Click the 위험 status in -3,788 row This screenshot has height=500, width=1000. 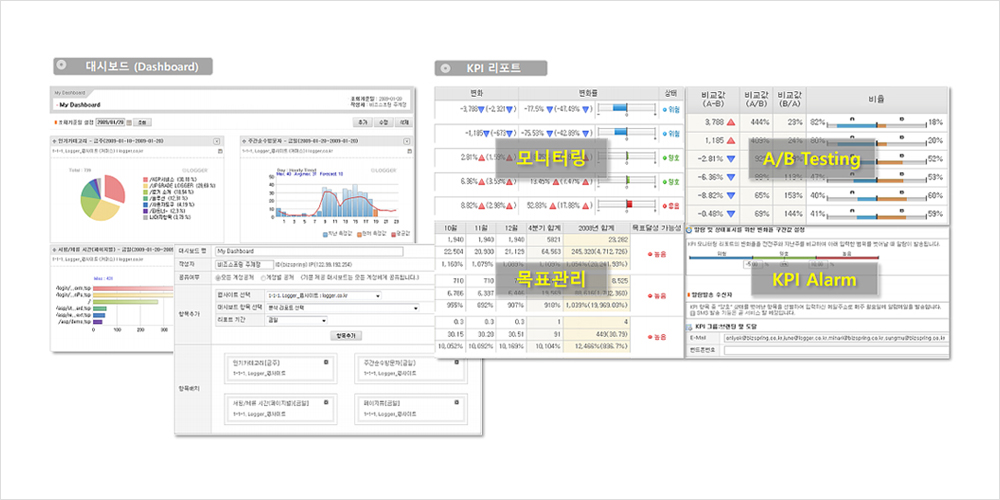coord(670,110)
